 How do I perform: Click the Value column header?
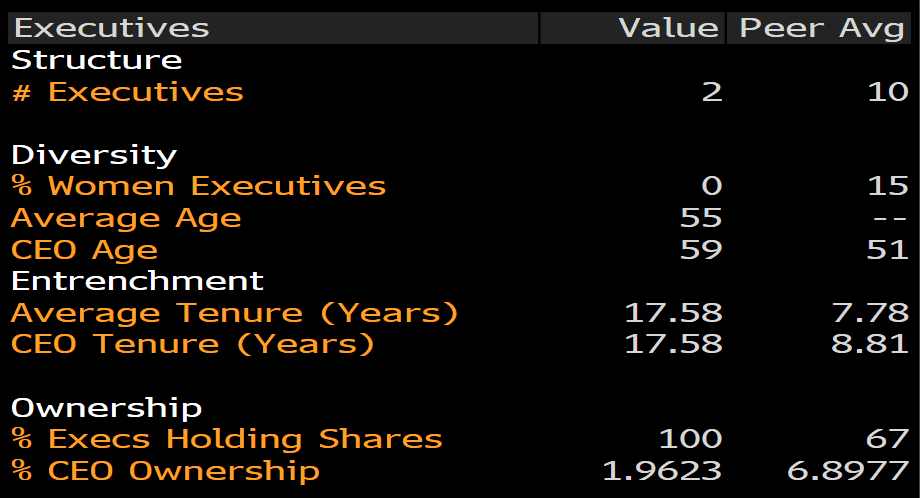(669, 28)
